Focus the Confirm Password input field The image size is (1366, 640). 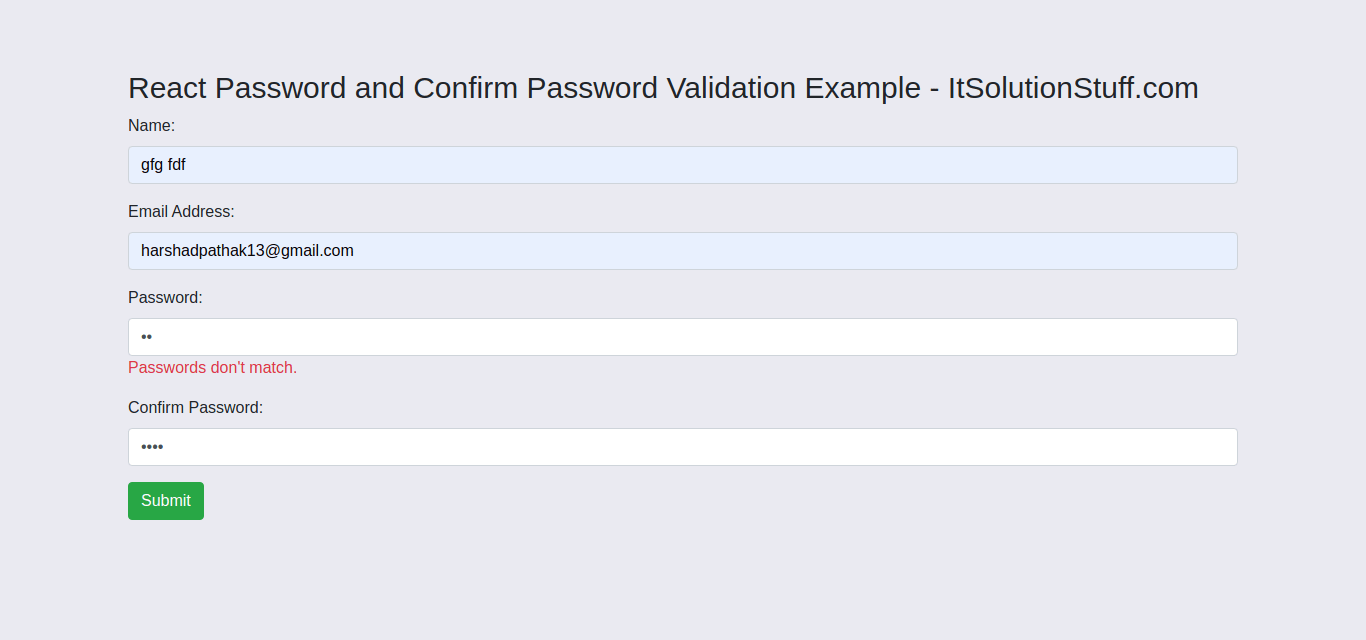(x=682, y=447)
